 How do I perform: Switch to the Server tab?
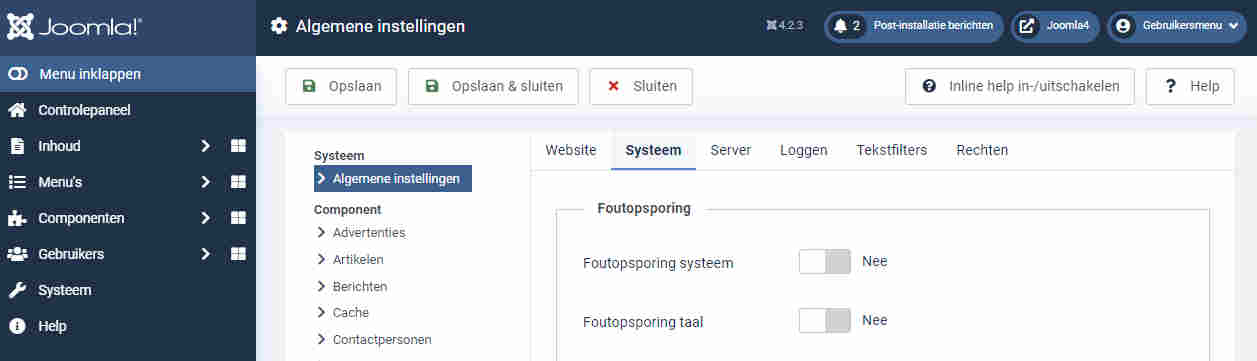coord(730,150)
